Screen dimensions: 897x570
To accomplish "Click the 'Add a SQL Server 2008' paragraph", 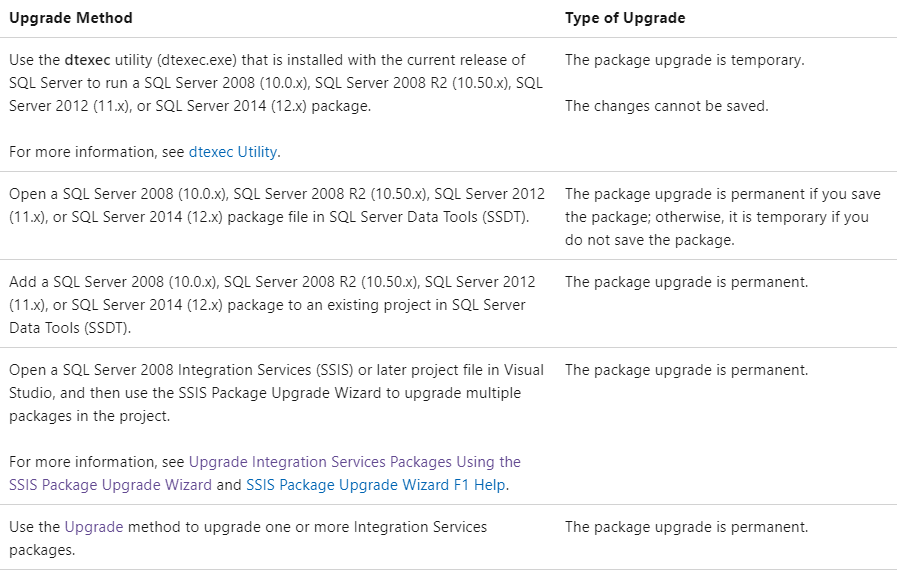I will click(272, 304).
